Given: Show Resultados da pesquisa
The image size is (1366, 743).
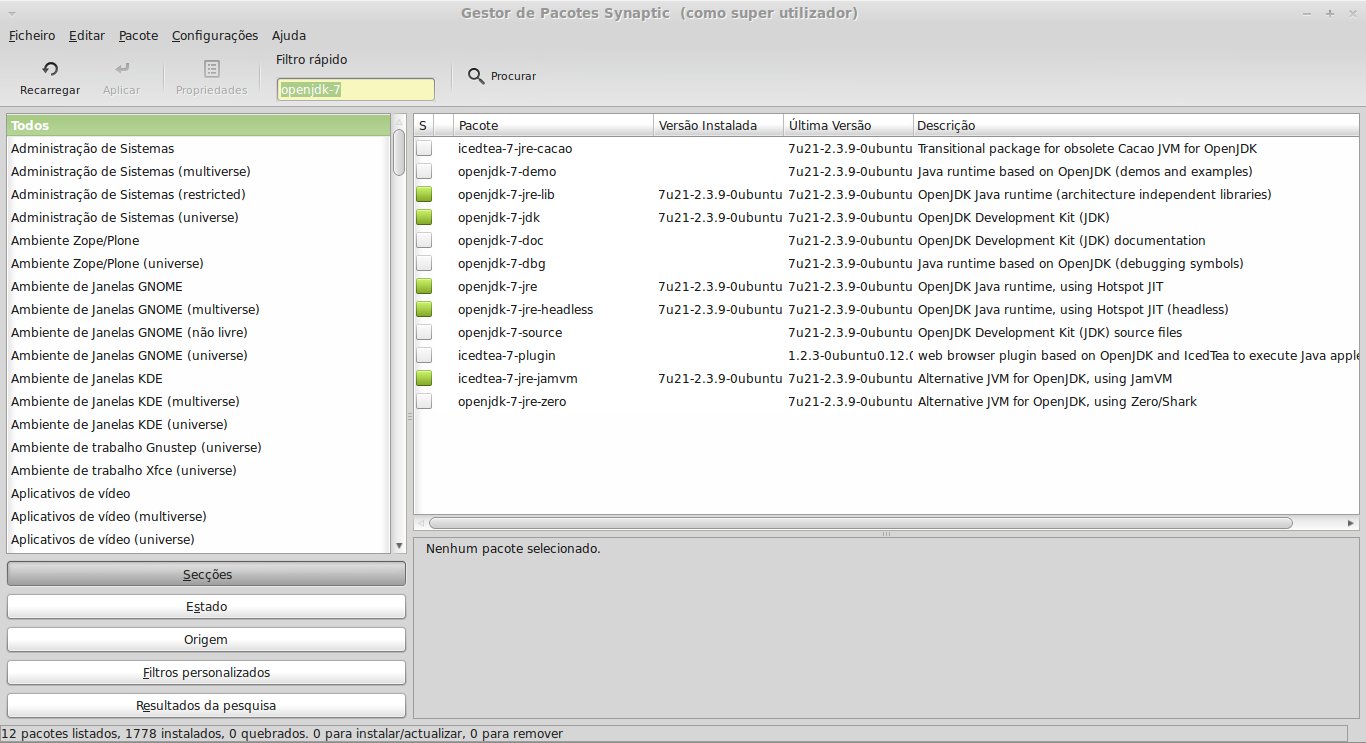Looking at the screenshot, I should (x=205, y=705).
